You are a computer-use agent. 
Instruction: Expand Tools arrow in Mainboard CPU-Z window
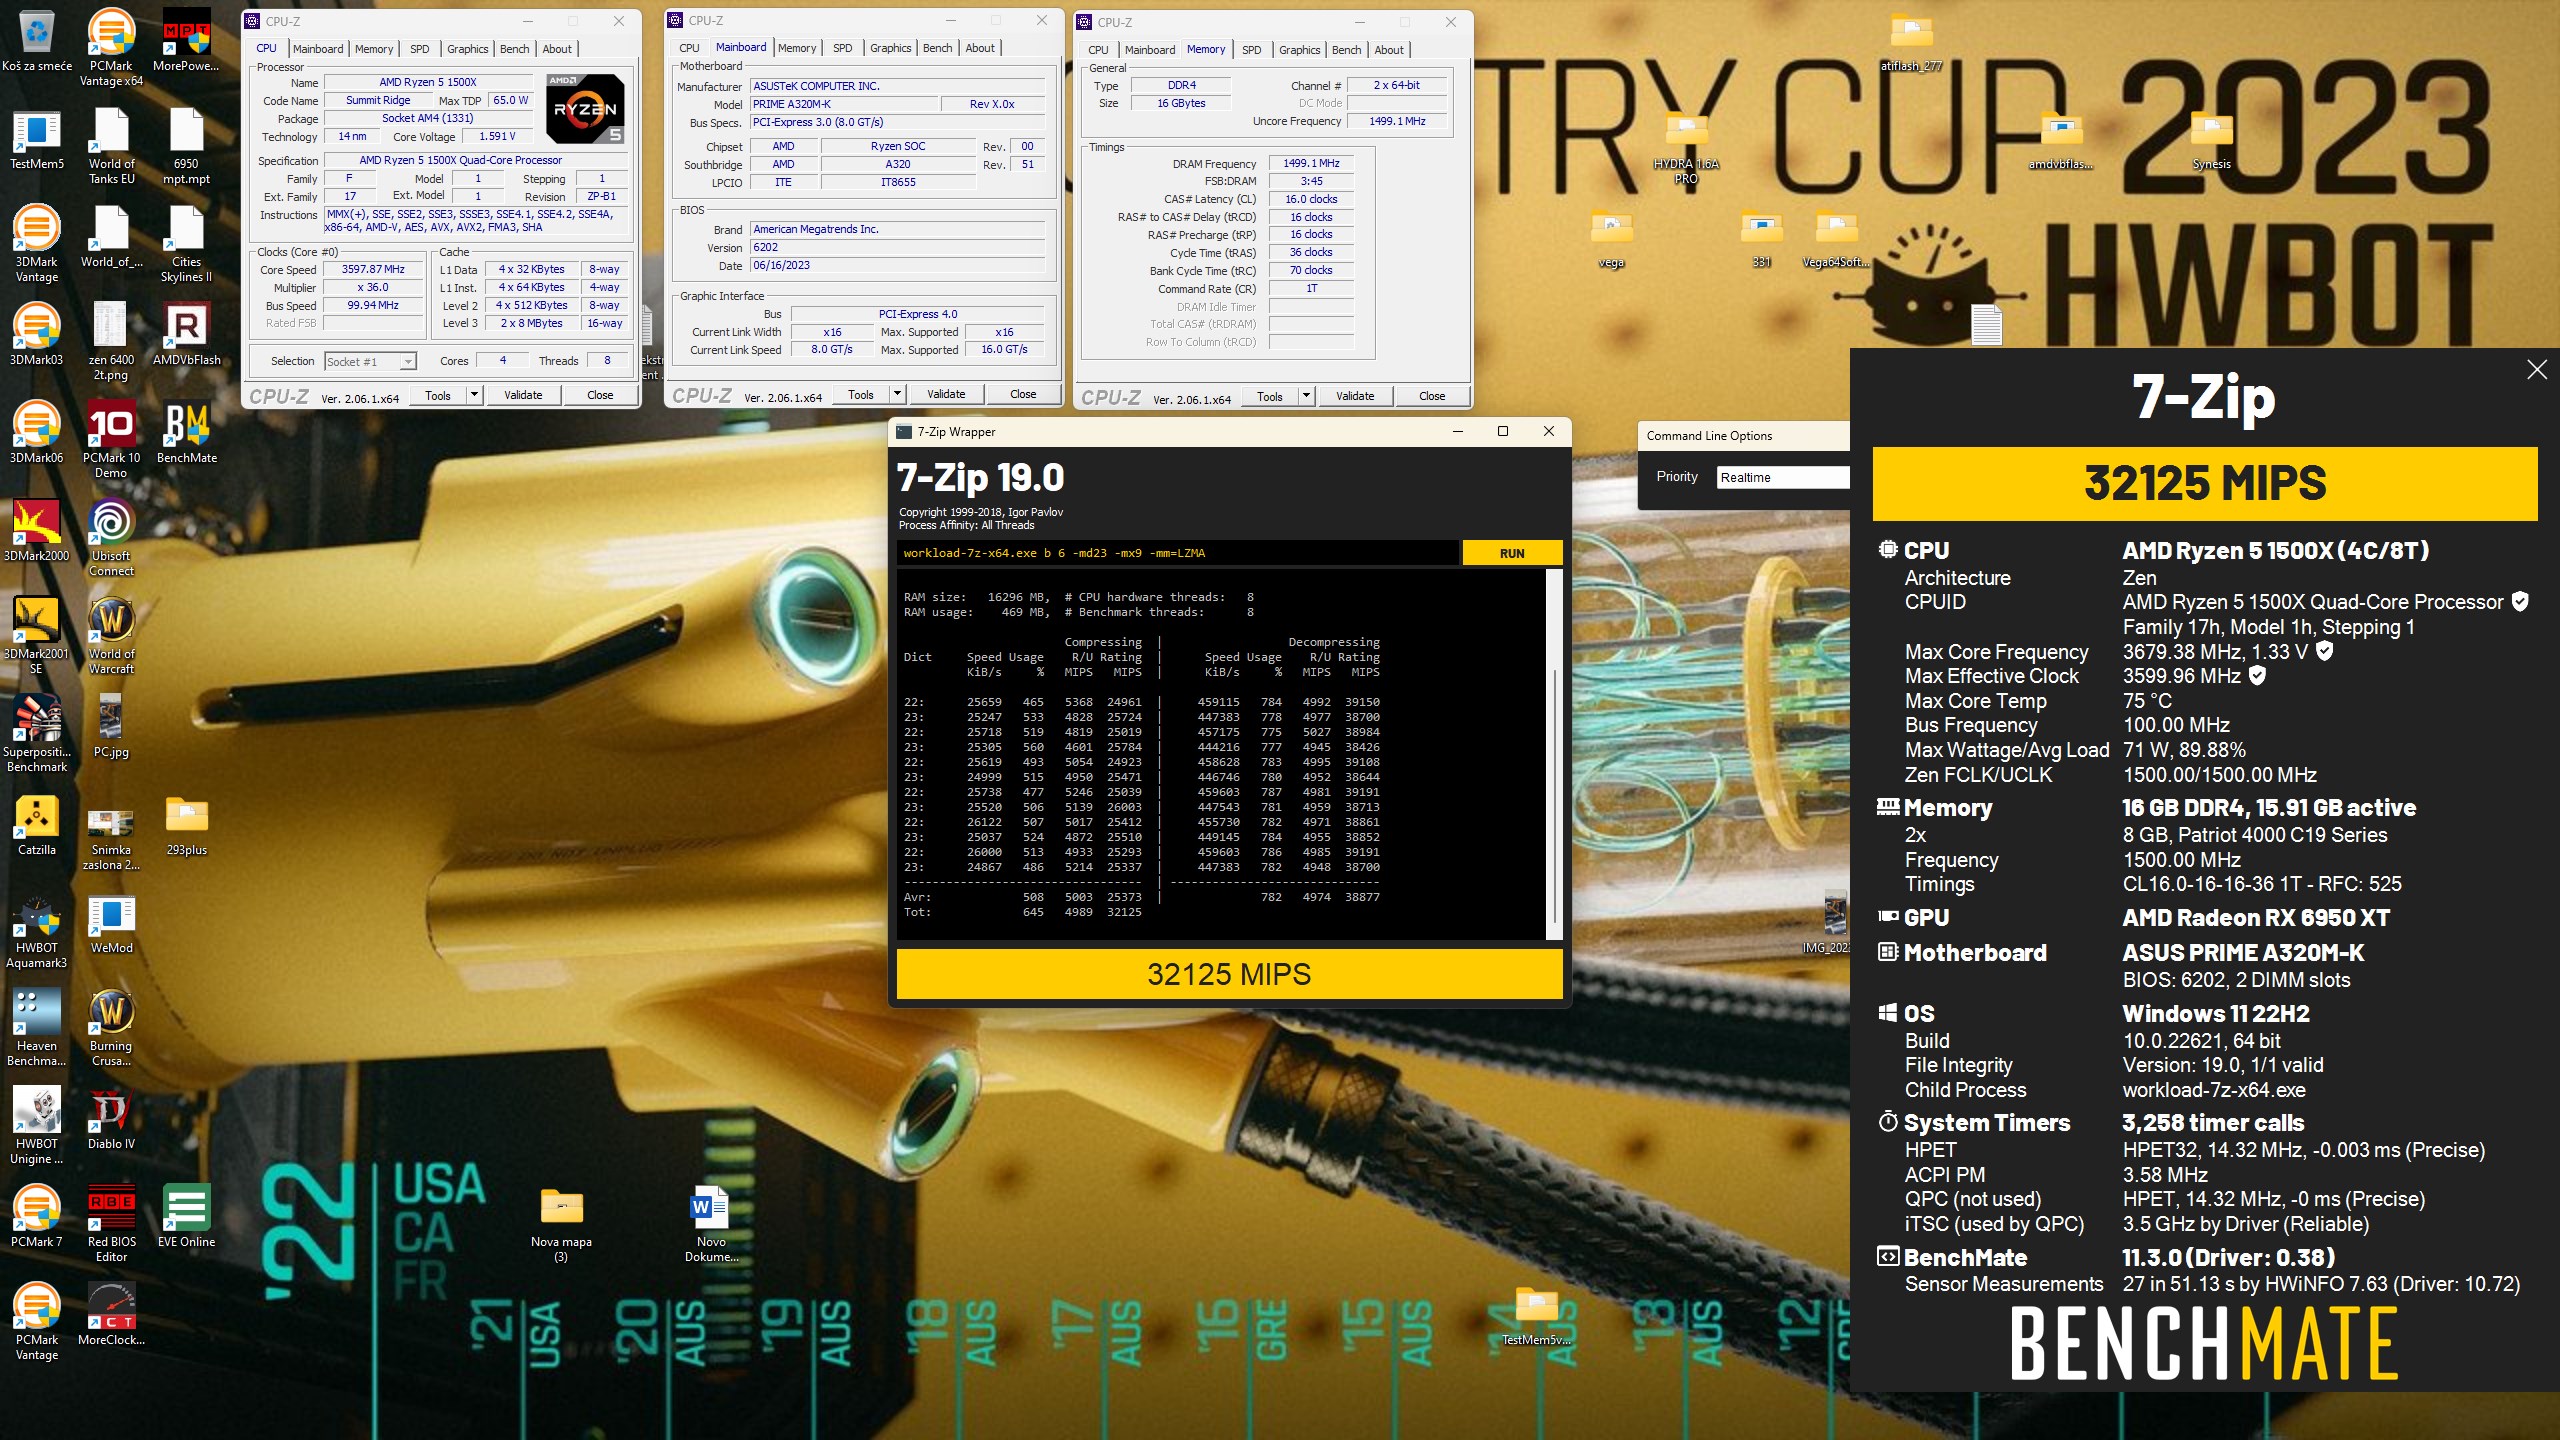tap(898, 394)
